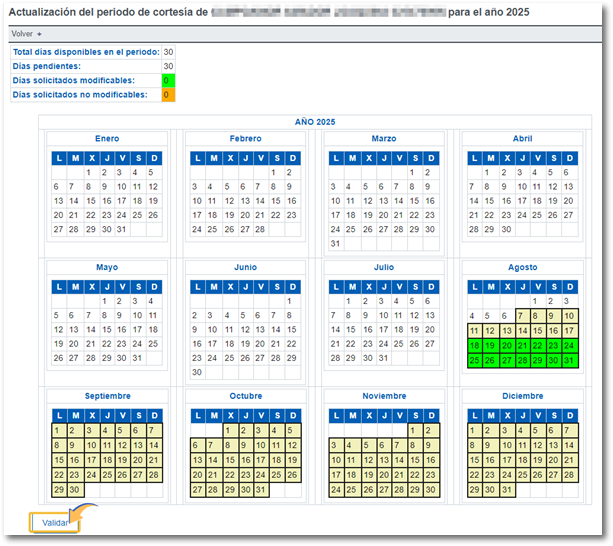Select day 7 in Agosto calendar
The height and width of the screenshot is (546, 613).
click(x=522, y=316)
